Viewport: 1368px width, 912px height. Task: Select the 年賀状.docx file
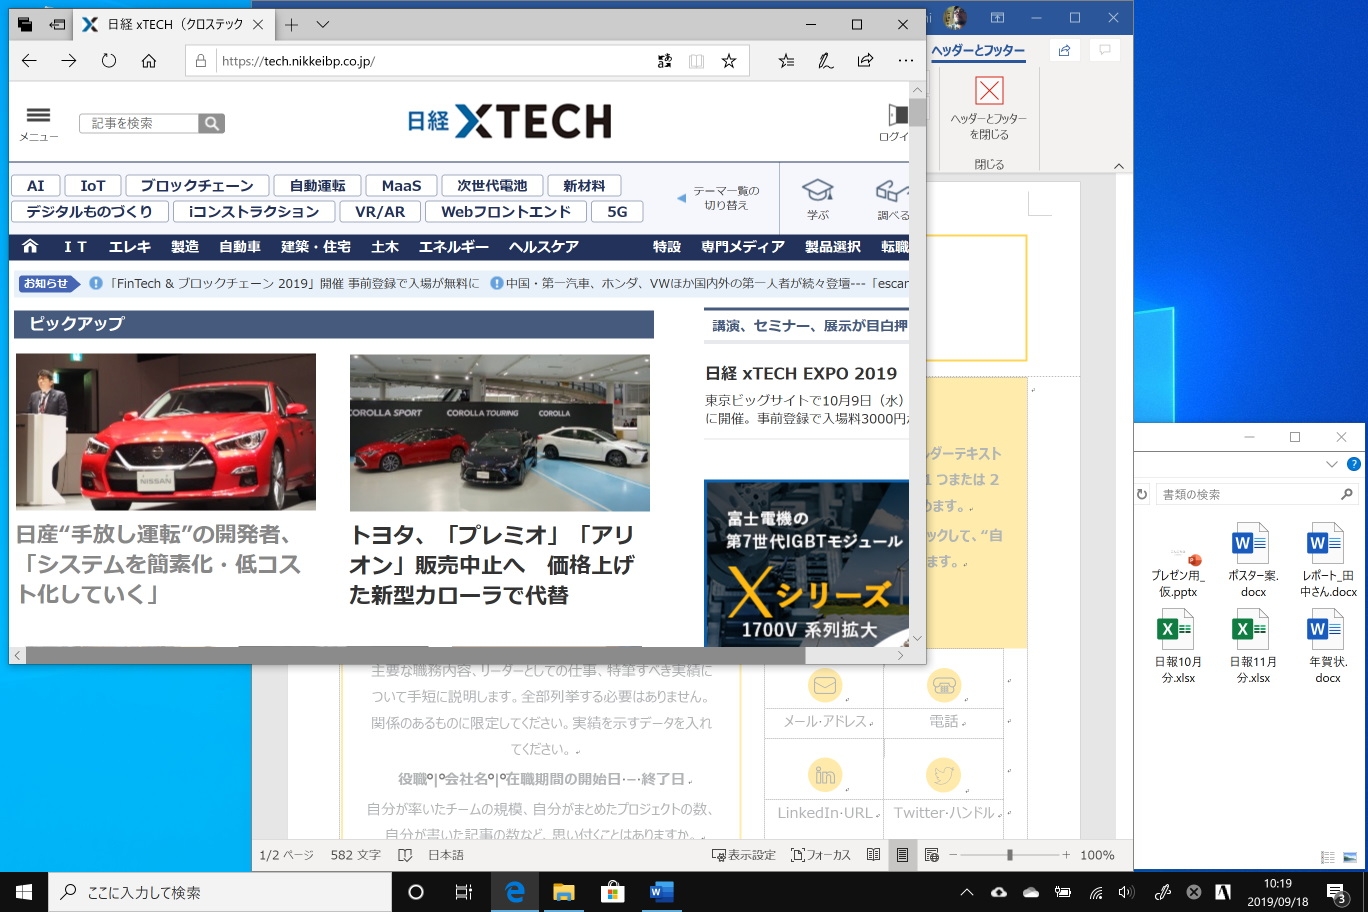point(1327,648)
